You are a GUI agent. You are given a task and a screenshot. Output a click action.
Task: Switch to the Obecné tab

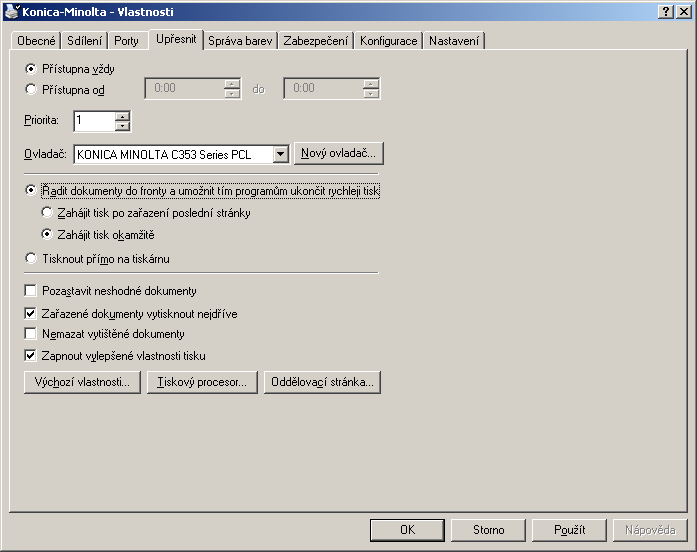click(x=36, y=41)
